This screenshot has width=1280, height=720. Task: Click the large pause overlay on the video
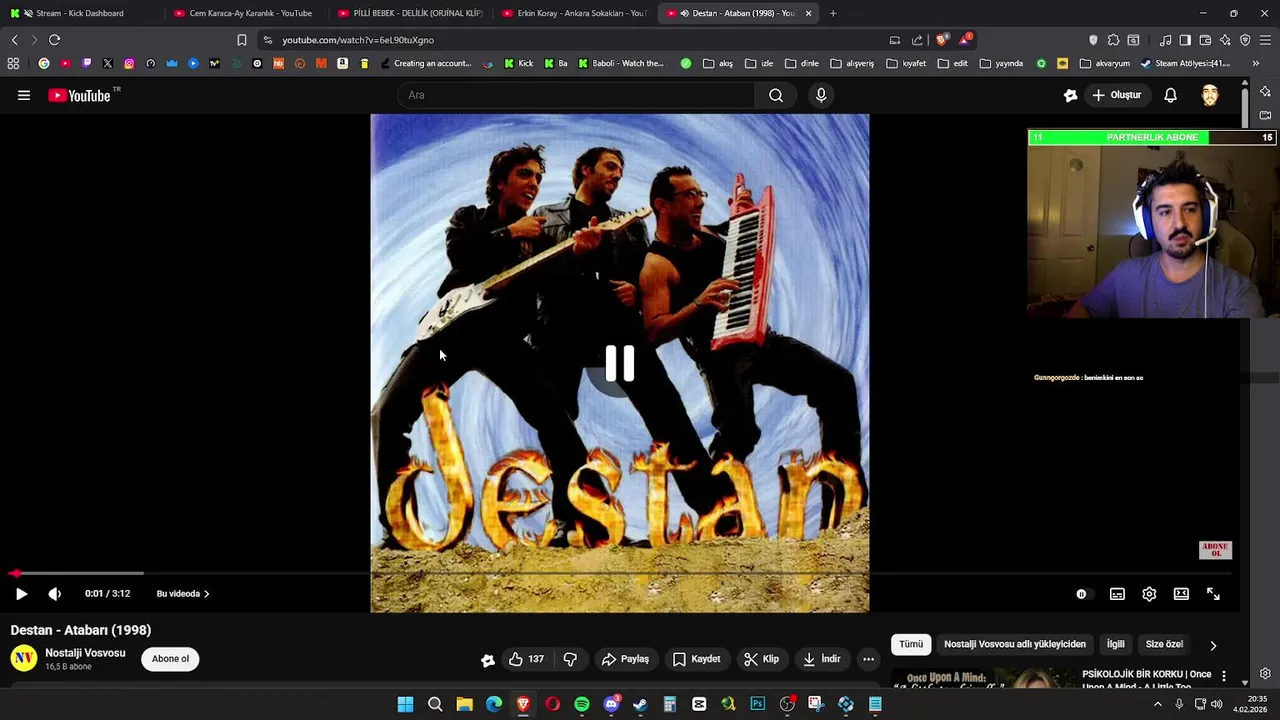(x=620, y=363)
